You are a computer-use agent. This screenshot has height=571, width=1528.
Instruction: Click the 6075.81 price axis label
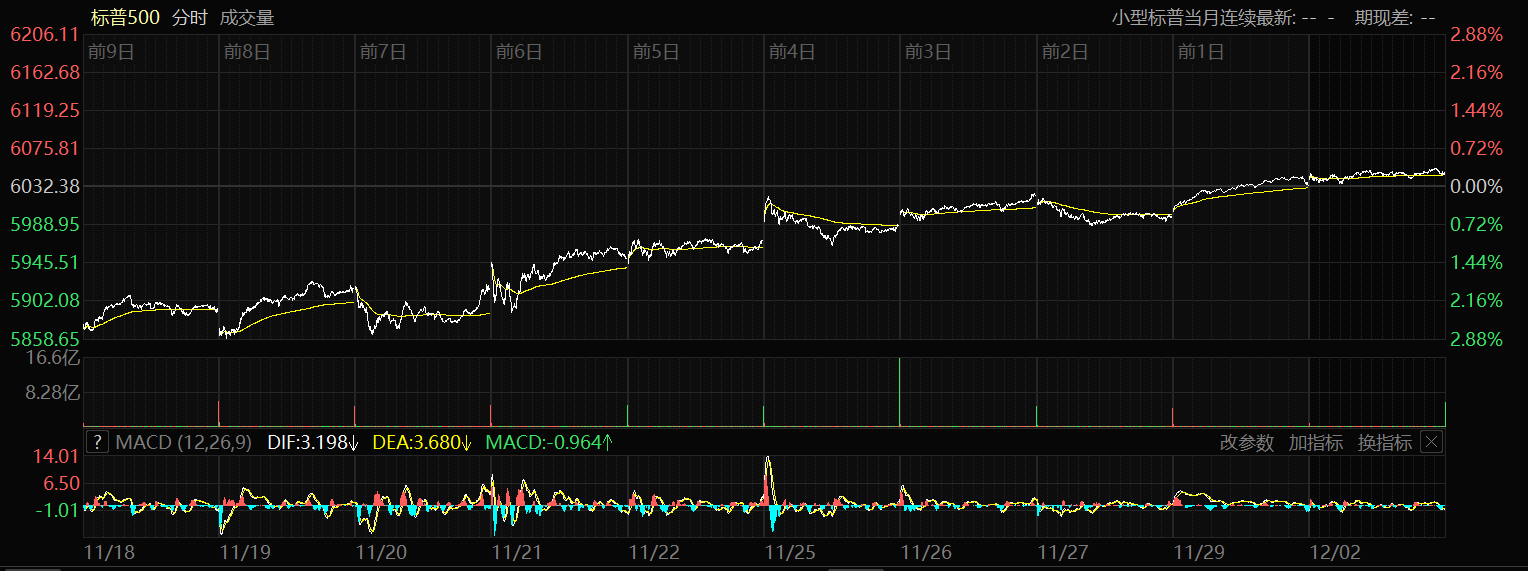tap(45, 148)
